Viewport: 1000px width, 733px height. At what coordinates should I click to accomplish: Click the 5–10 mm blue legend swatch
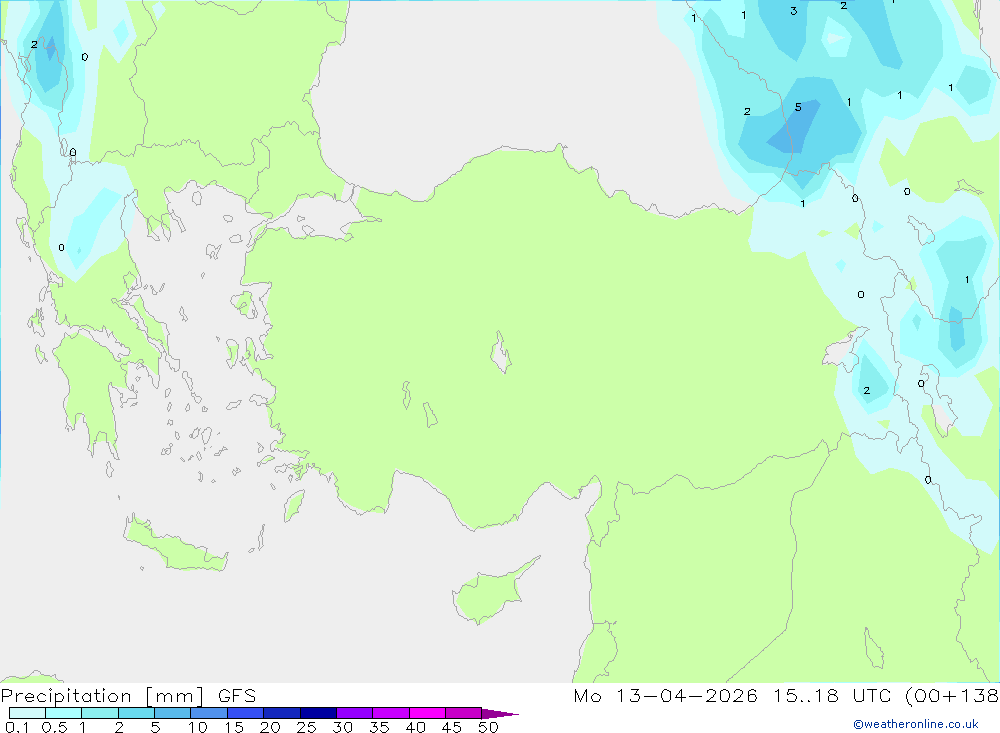coord(172,713)
